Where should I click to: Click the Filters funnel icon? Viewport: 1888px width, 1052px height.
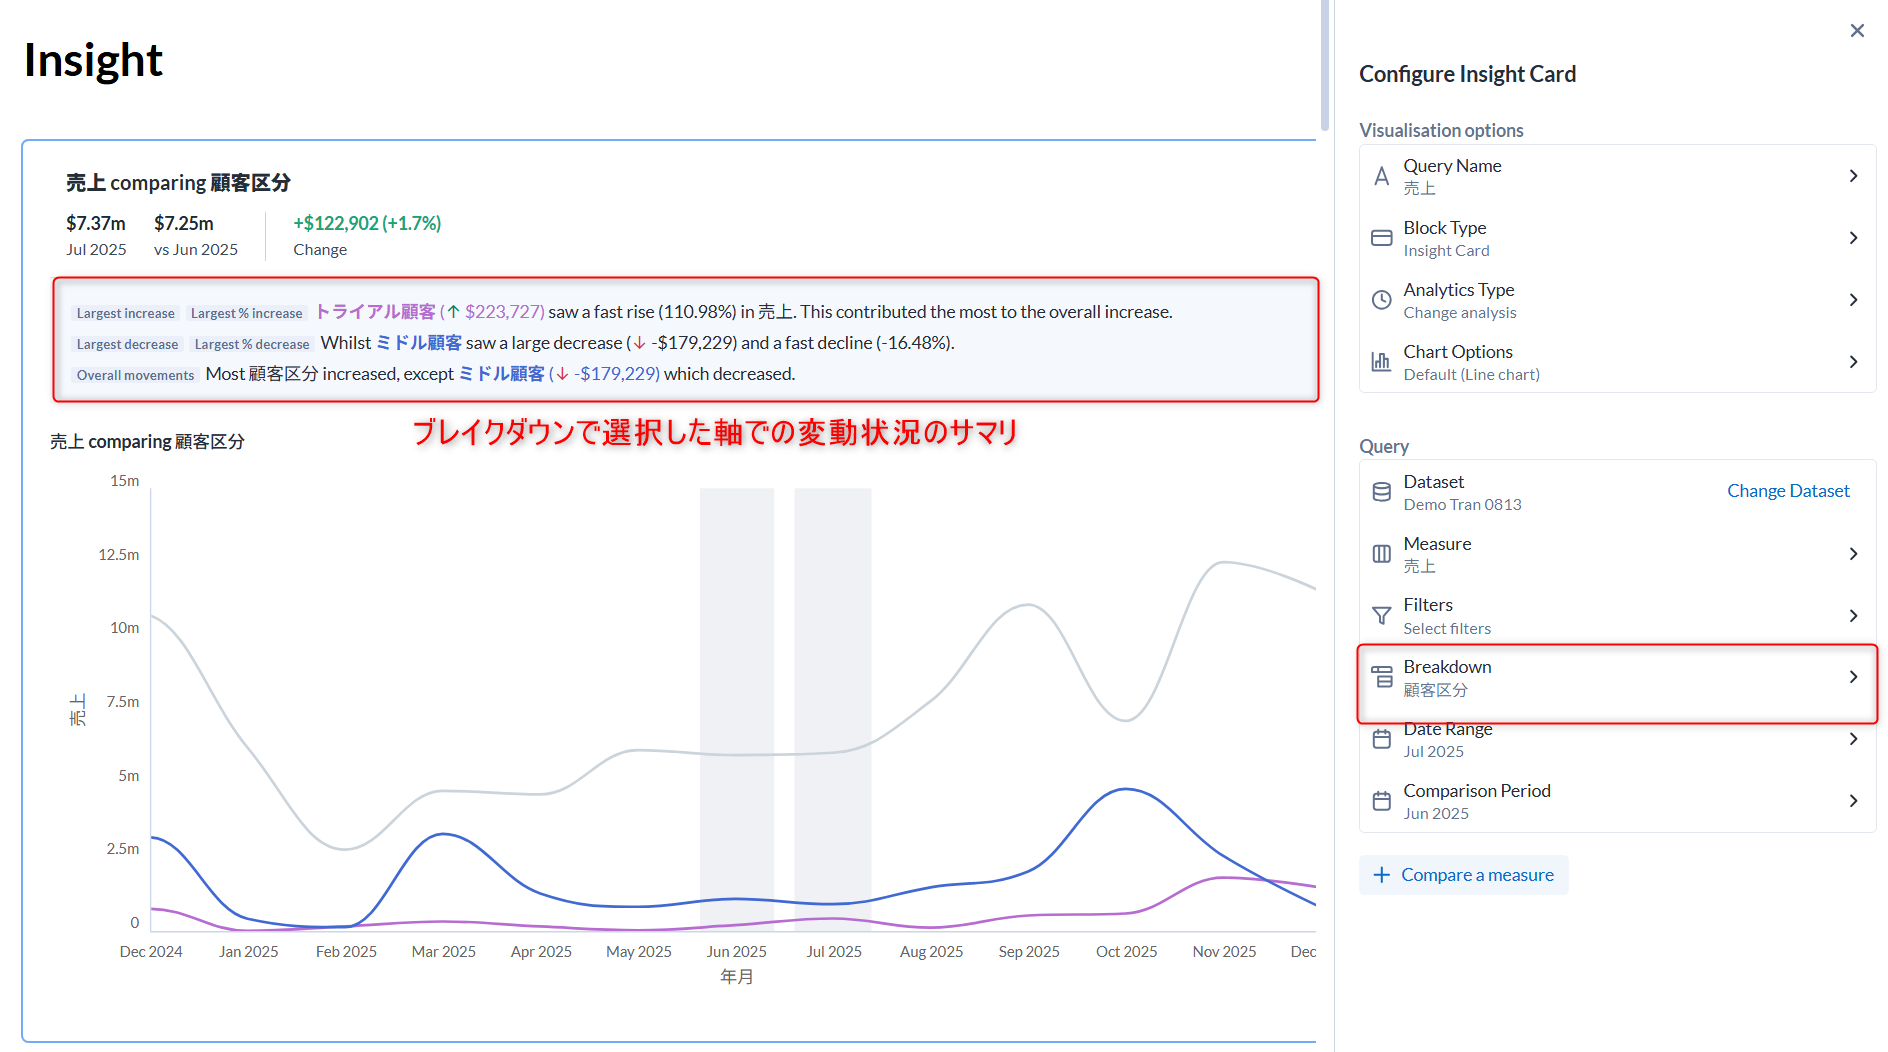[1381, 616]
